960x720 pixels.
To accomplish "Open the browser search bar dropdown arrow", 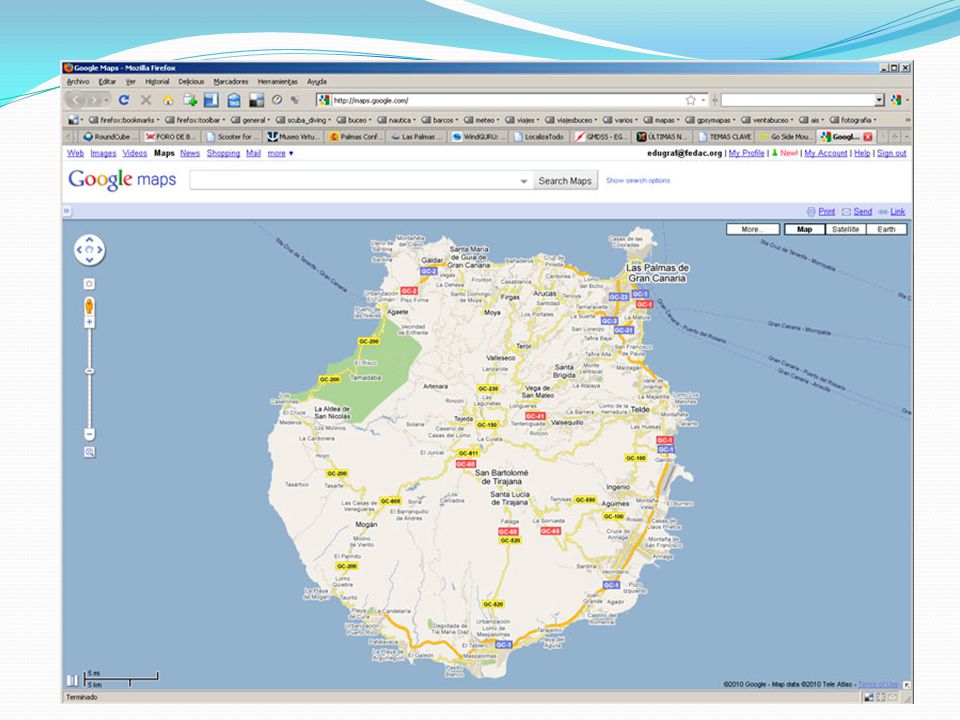I will coord(880,100).
